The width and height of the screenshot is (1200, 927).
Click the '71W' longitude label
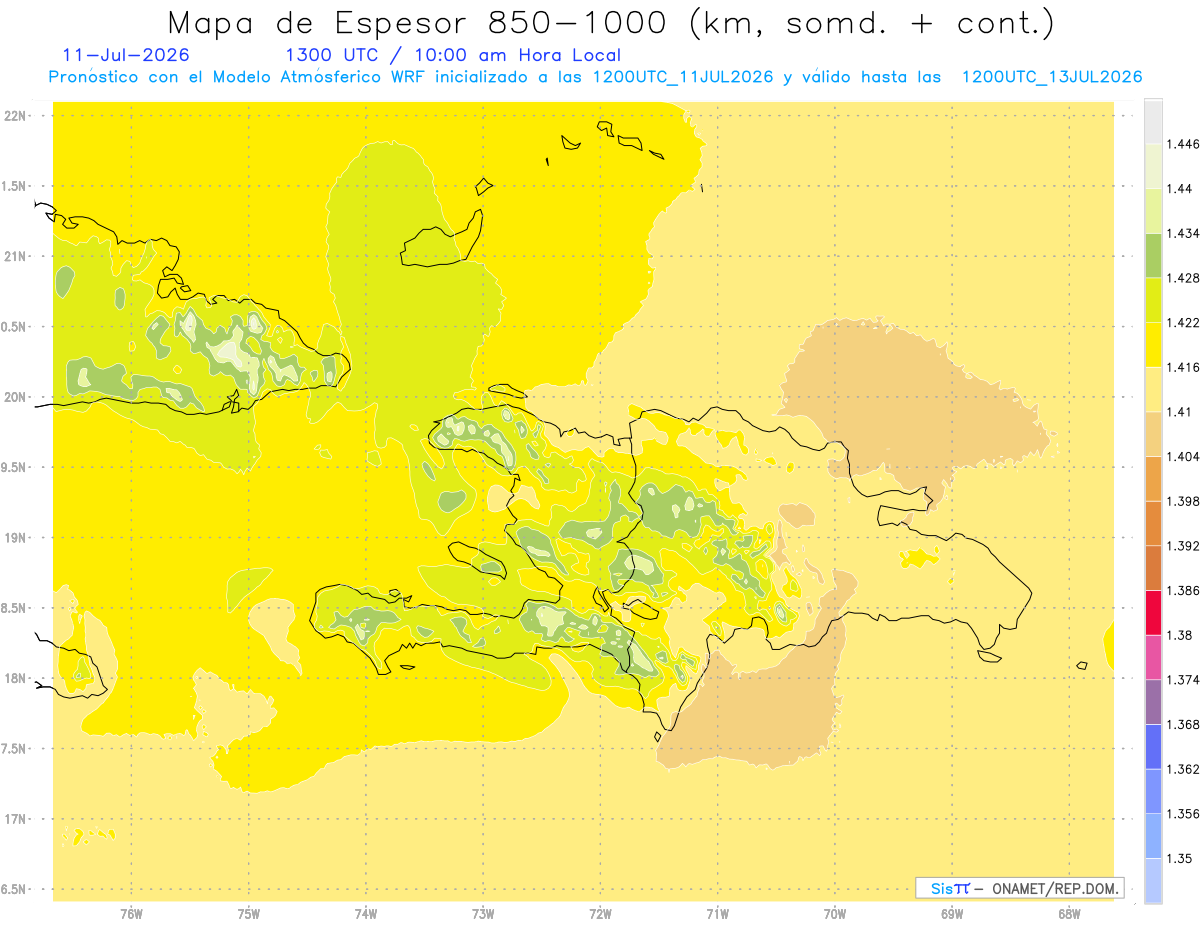[x=717, y=913]
